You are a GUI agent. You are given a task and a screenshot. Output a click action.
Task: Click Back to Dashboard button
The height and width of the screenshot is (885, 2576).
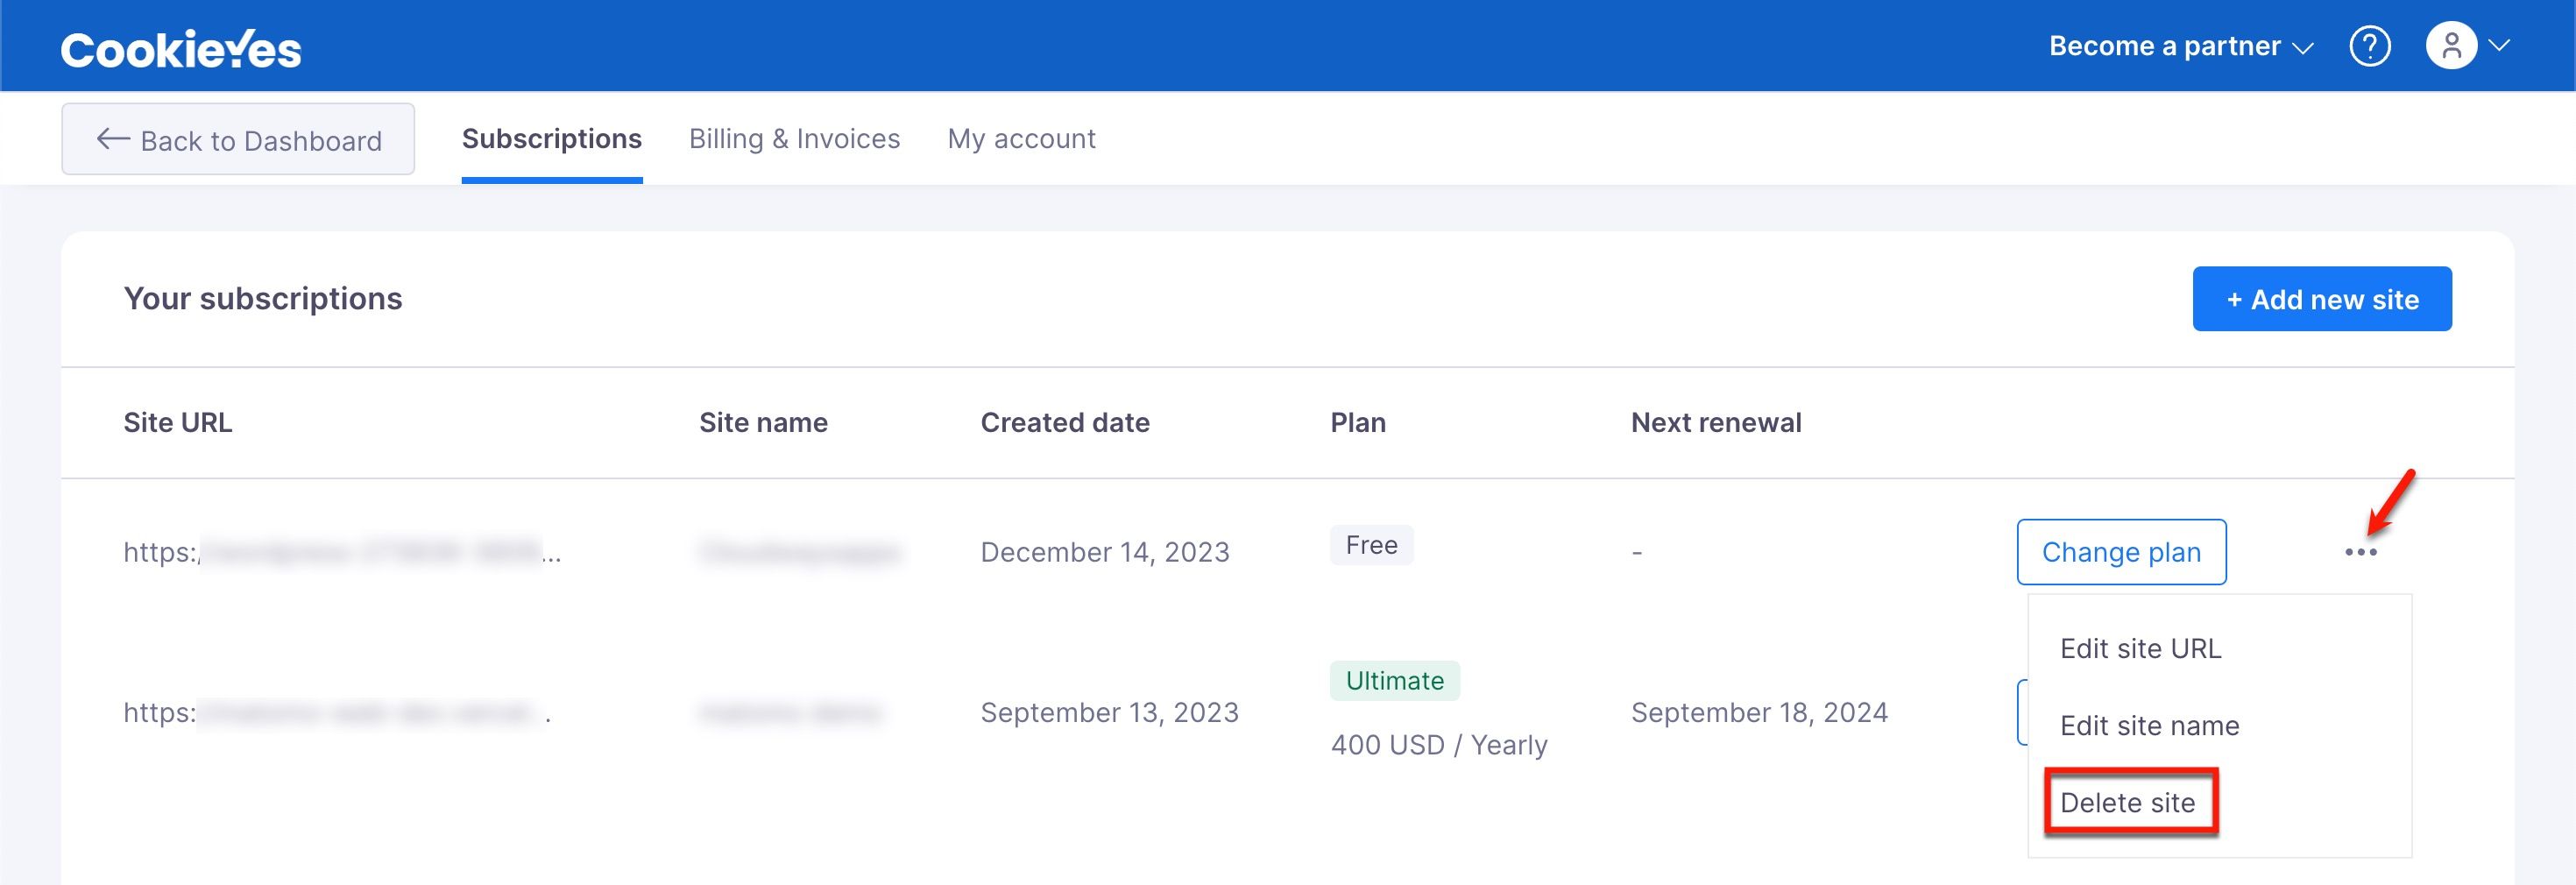click(238, 139)
